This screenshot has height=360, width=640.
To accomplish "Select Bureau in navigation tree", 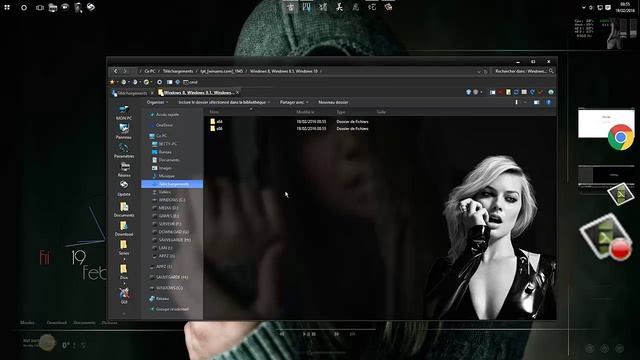I will [162, 152].
